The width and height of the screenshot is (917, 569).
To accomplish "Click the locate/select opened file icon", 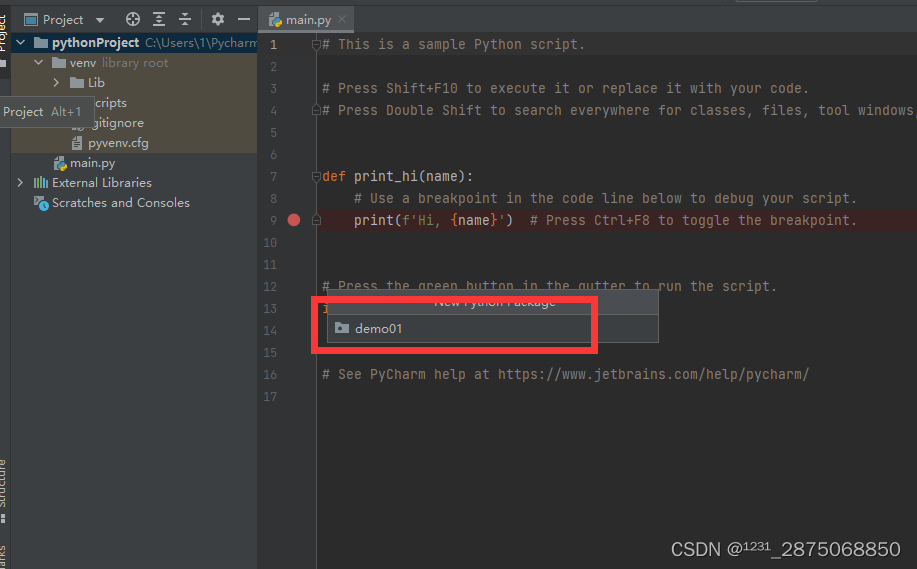I will (133, 19).
